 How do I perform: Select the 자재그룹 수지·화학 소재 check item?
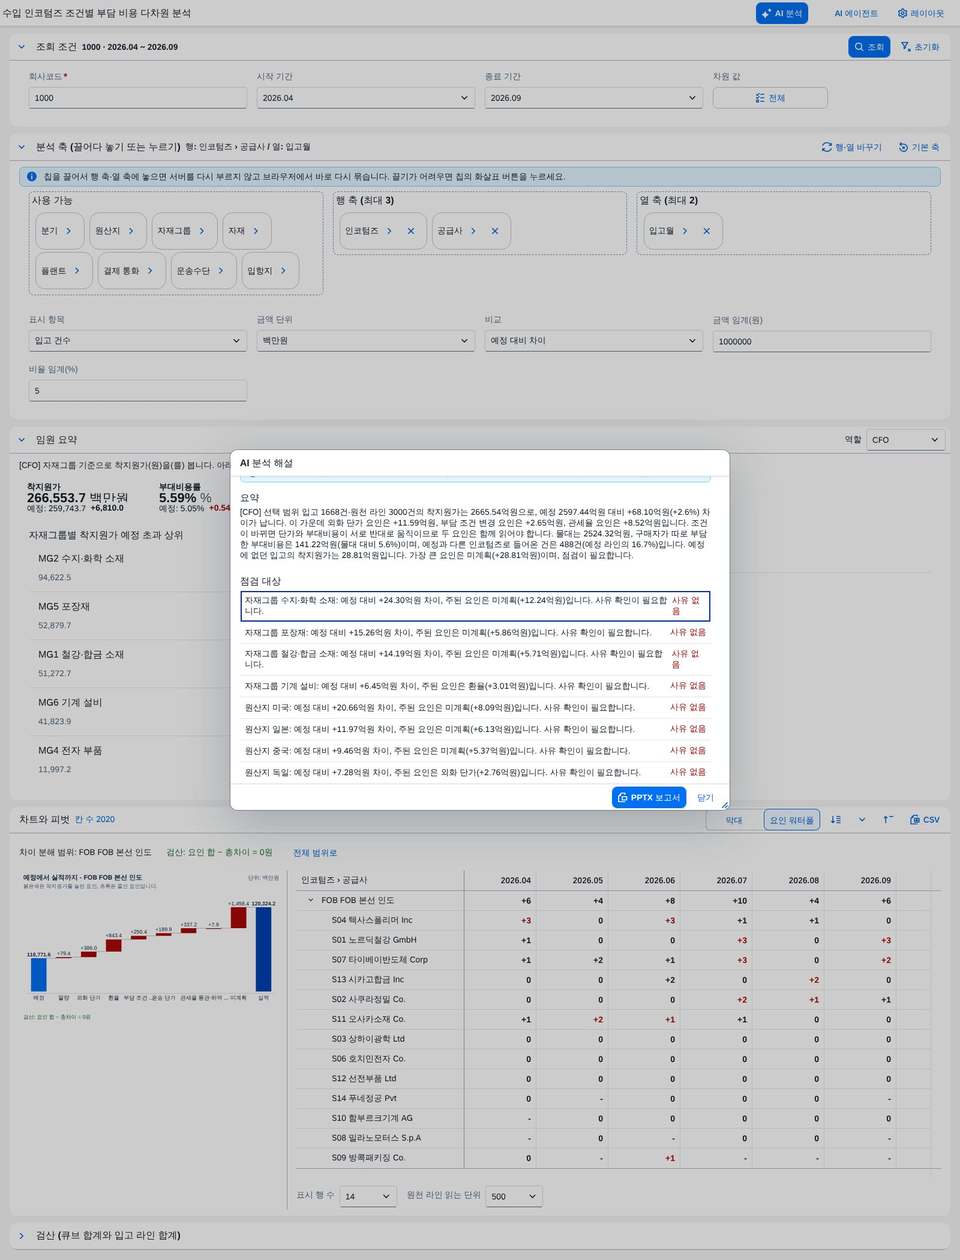click(475, 606)
